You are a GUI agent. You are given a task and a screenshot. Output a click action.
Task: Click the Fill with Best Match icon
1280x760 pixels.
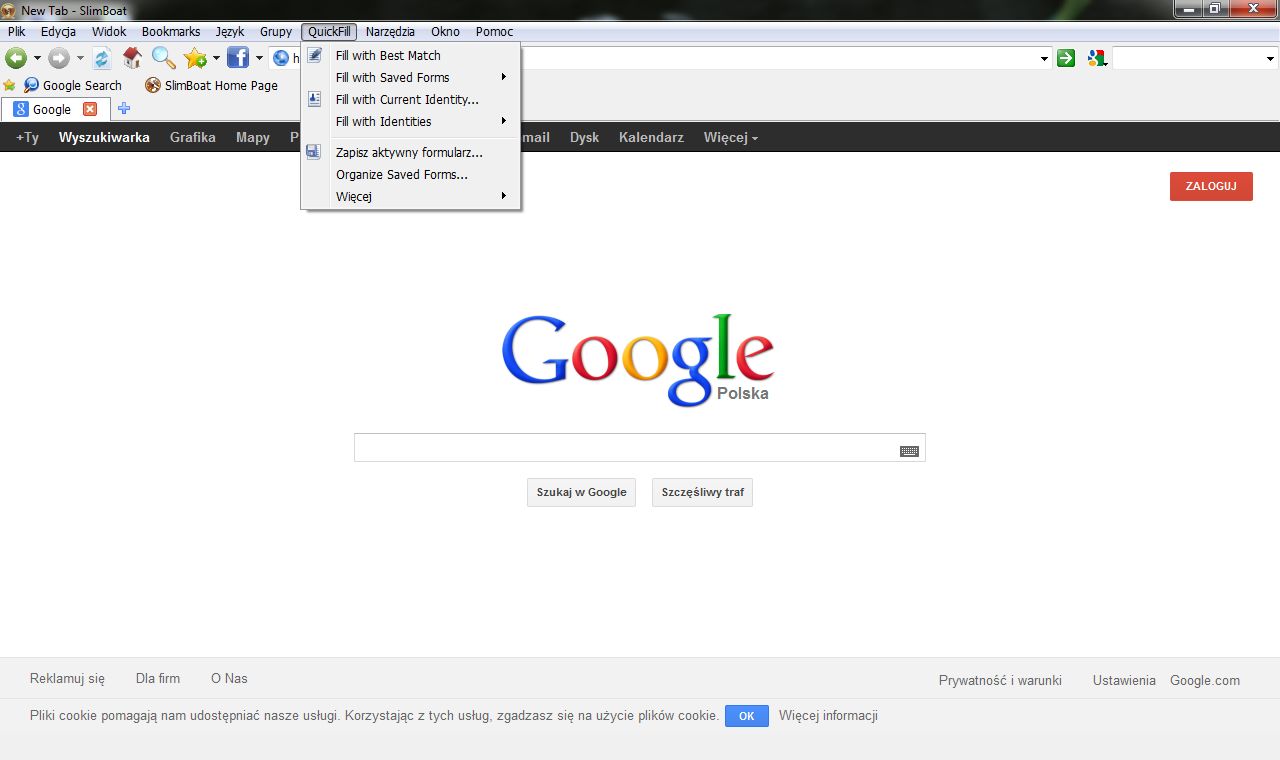[x=315, y=55]
